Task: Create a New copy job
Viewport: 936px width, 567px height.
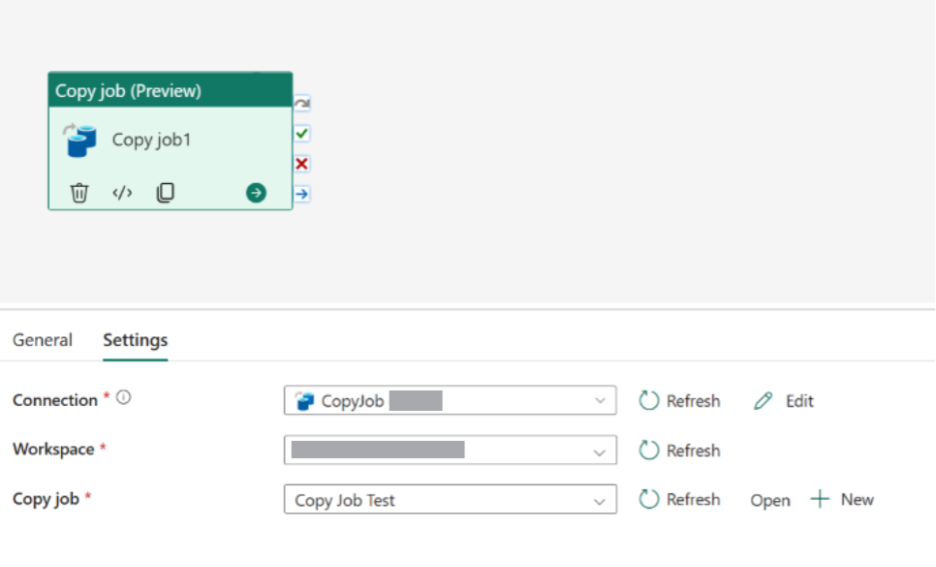Action: tap(842, 499)
